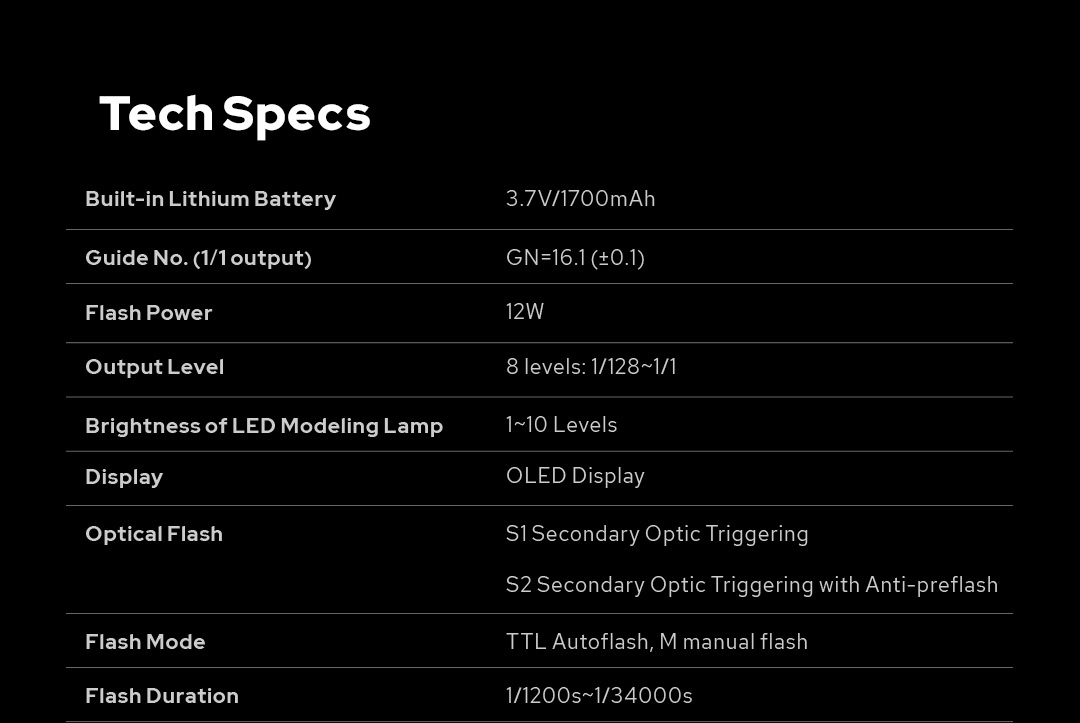Click the Tech Specs heading
1080x723 pixels.
[x=235, y=114]
